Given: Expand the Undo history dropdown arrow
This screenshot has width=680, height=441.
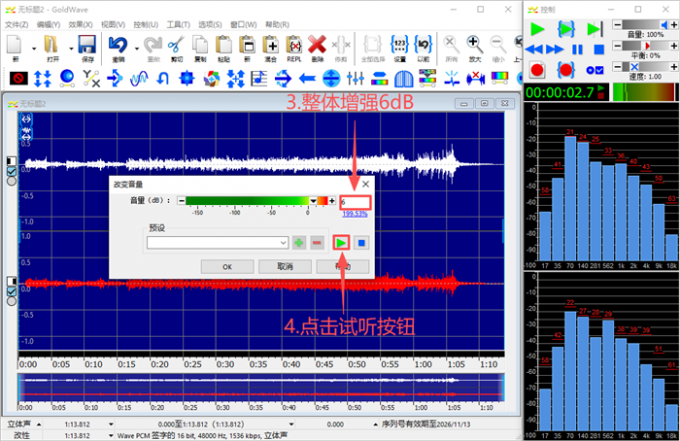Looking at the screenshot, I should pyautogui.click(x=137, y=49).
